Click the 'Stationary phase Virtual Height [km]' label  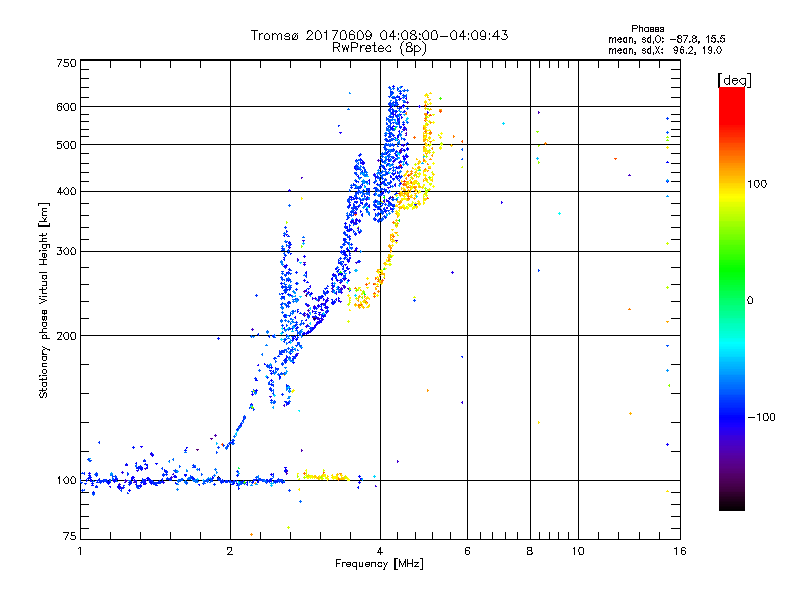44,300
